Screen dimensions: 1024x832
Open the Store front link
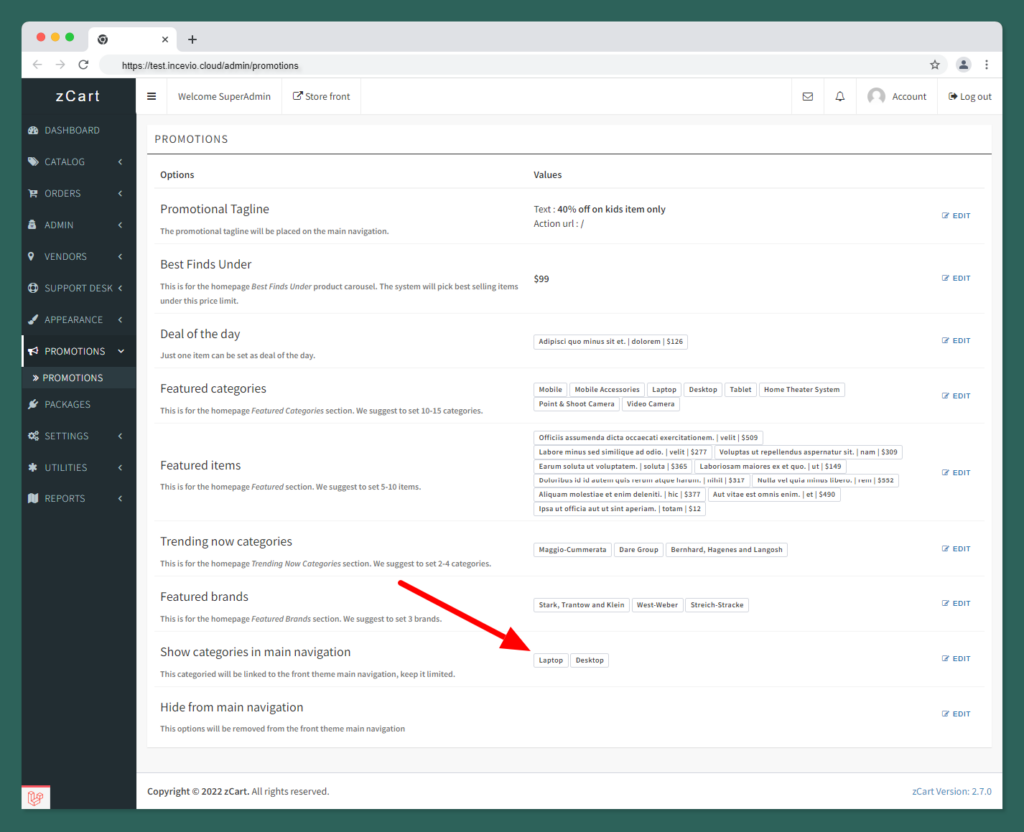click(x=321, y=97)
